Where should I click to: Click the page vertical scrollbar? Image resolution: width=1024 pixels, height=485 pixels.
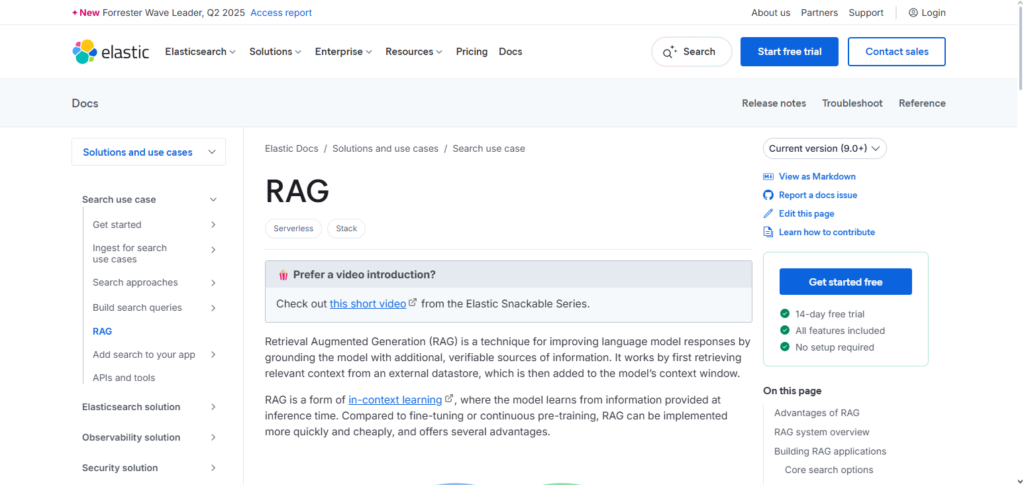pos(1020,46)
